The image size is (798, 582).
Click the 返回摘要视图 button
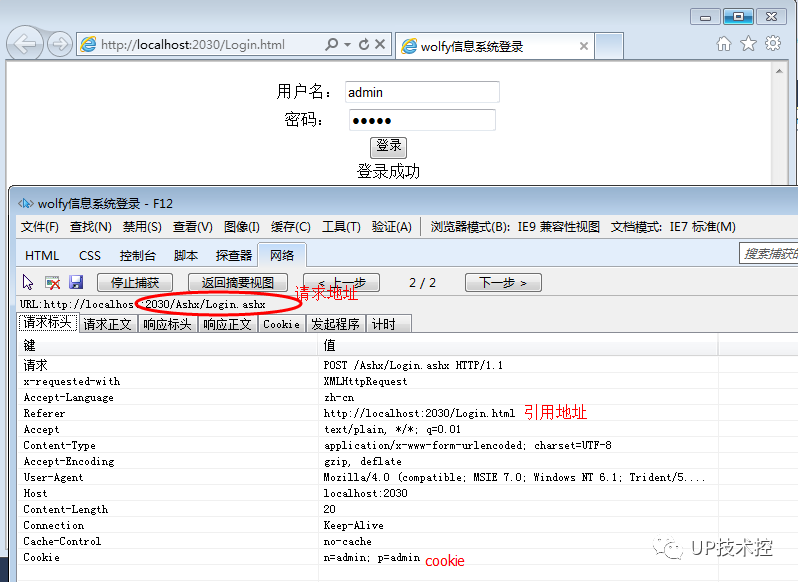tap(238, 282)
